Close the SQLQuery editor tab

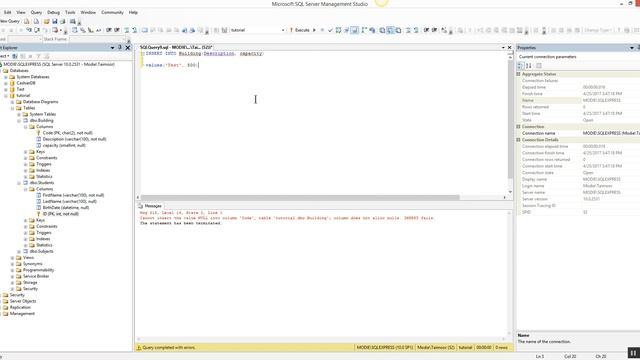click(x=509, y=48)
